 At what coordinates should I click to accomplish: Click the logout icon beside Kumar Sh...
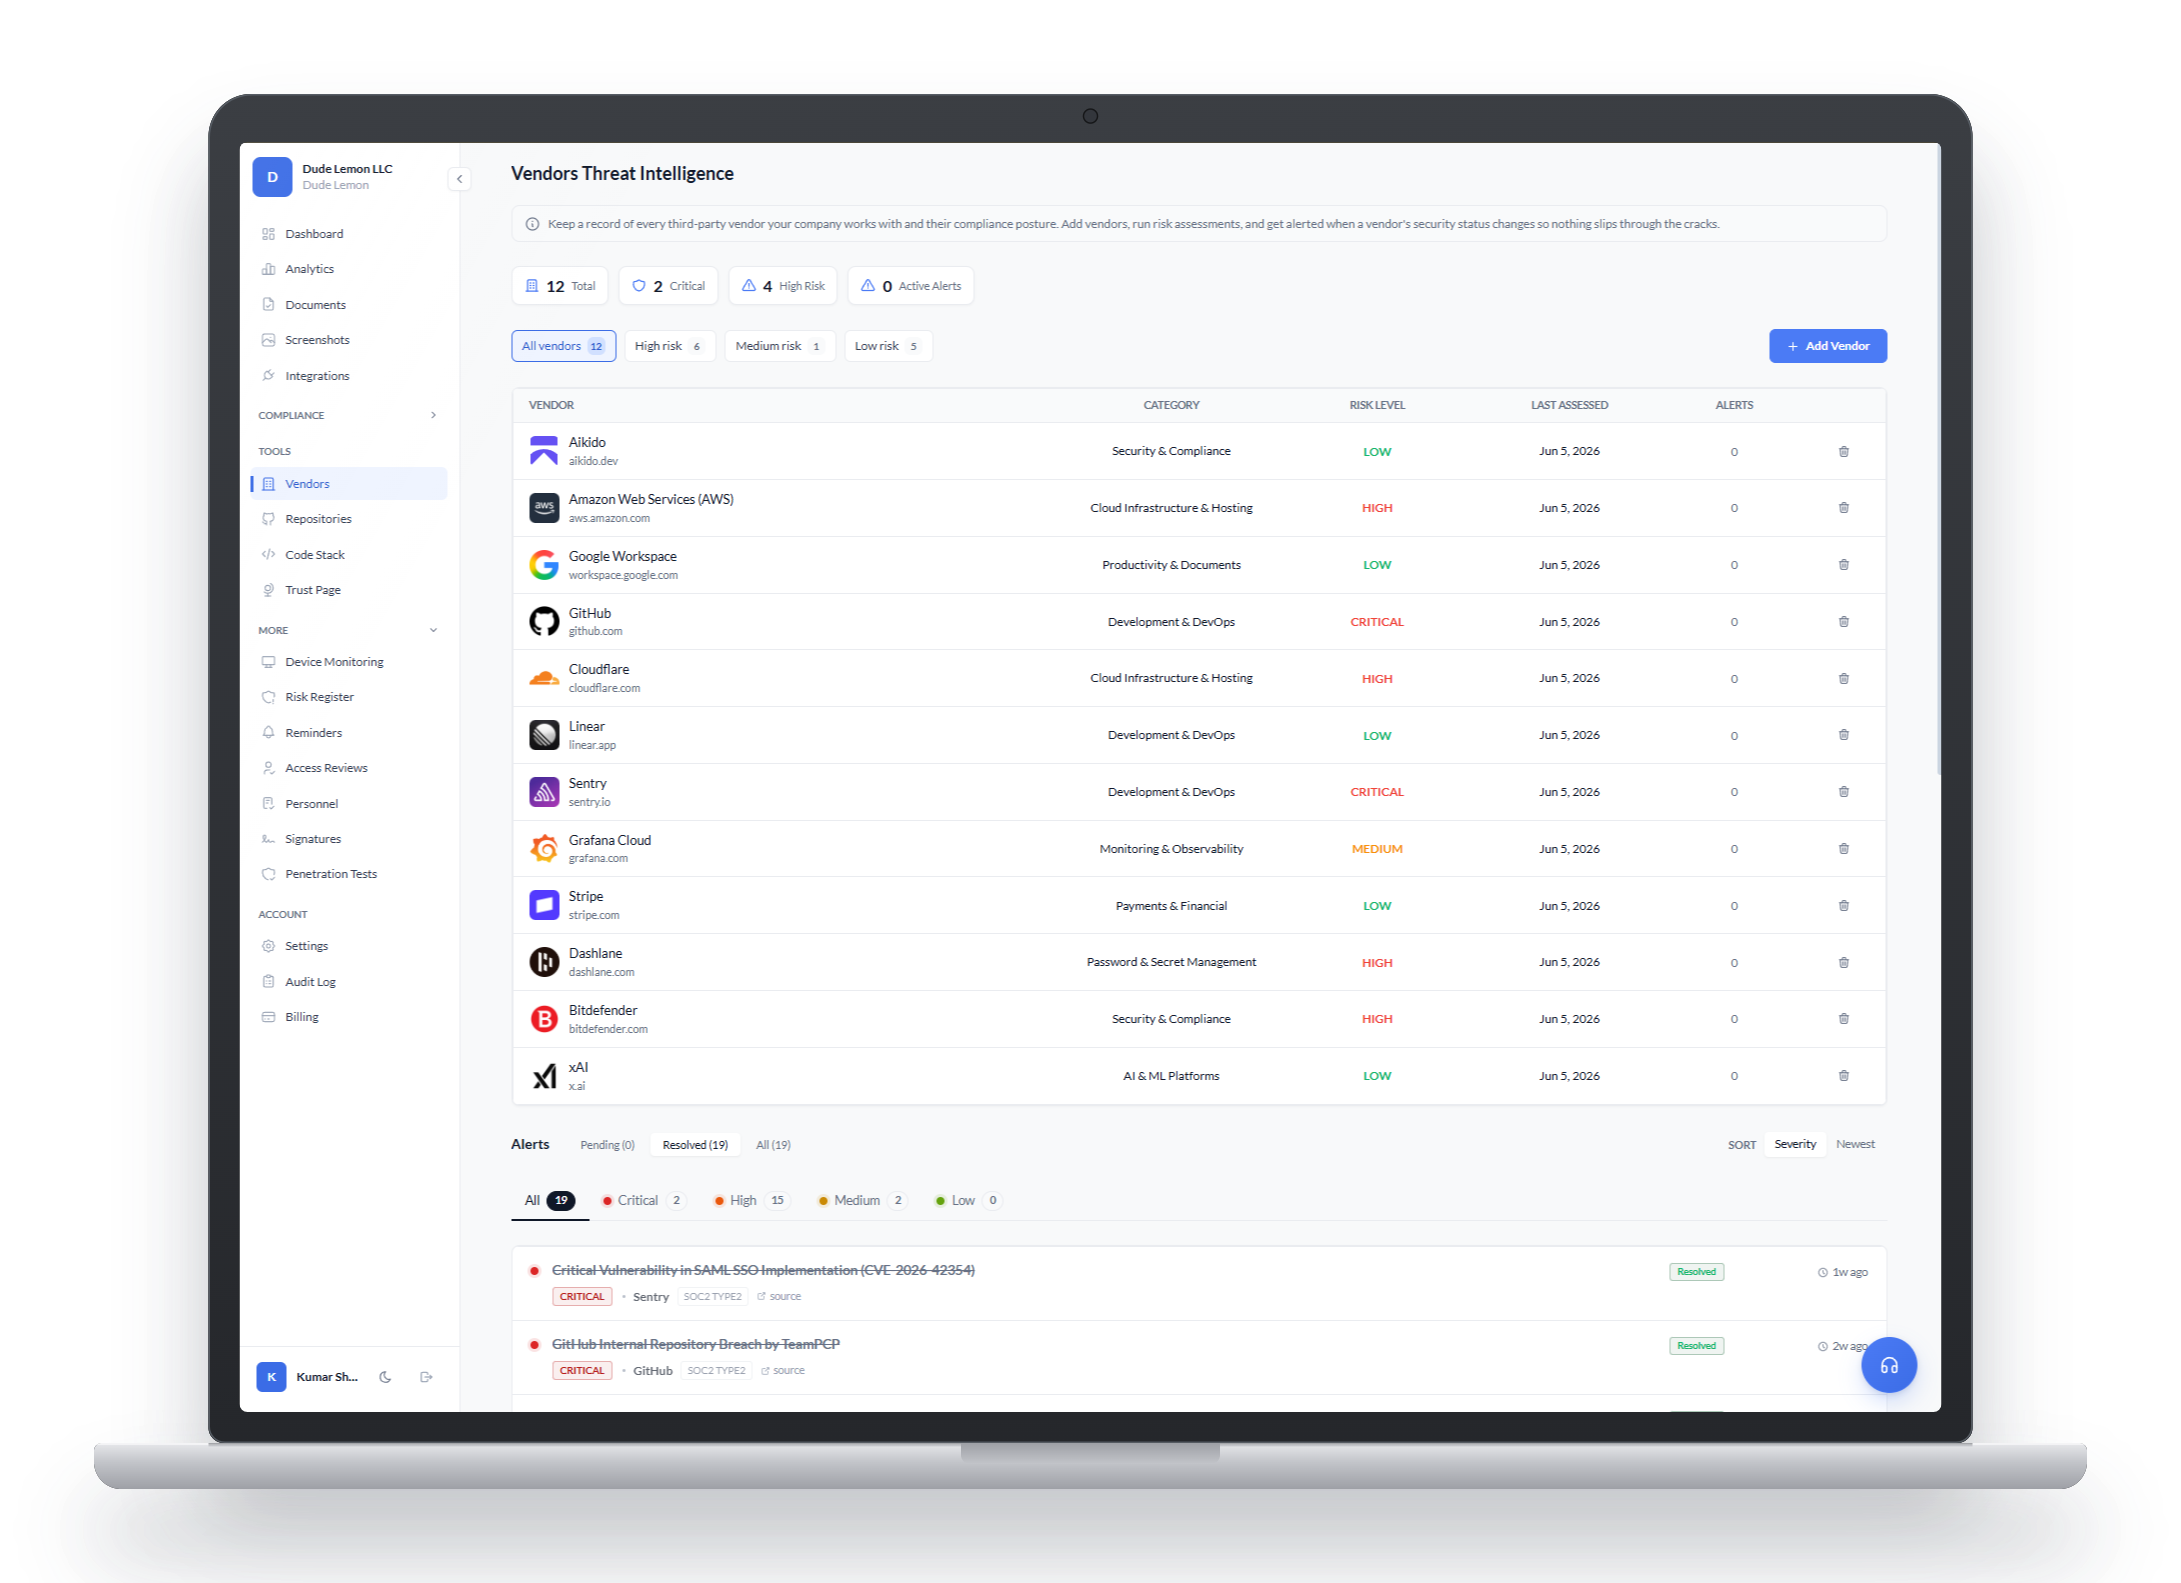427,1377
